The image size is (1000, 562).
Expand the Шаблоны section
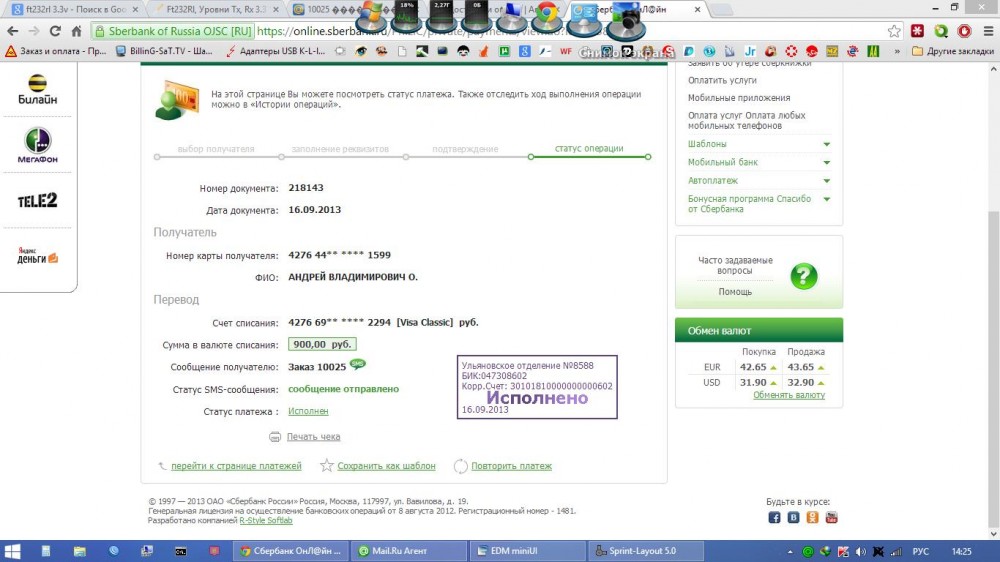[827, 144]
